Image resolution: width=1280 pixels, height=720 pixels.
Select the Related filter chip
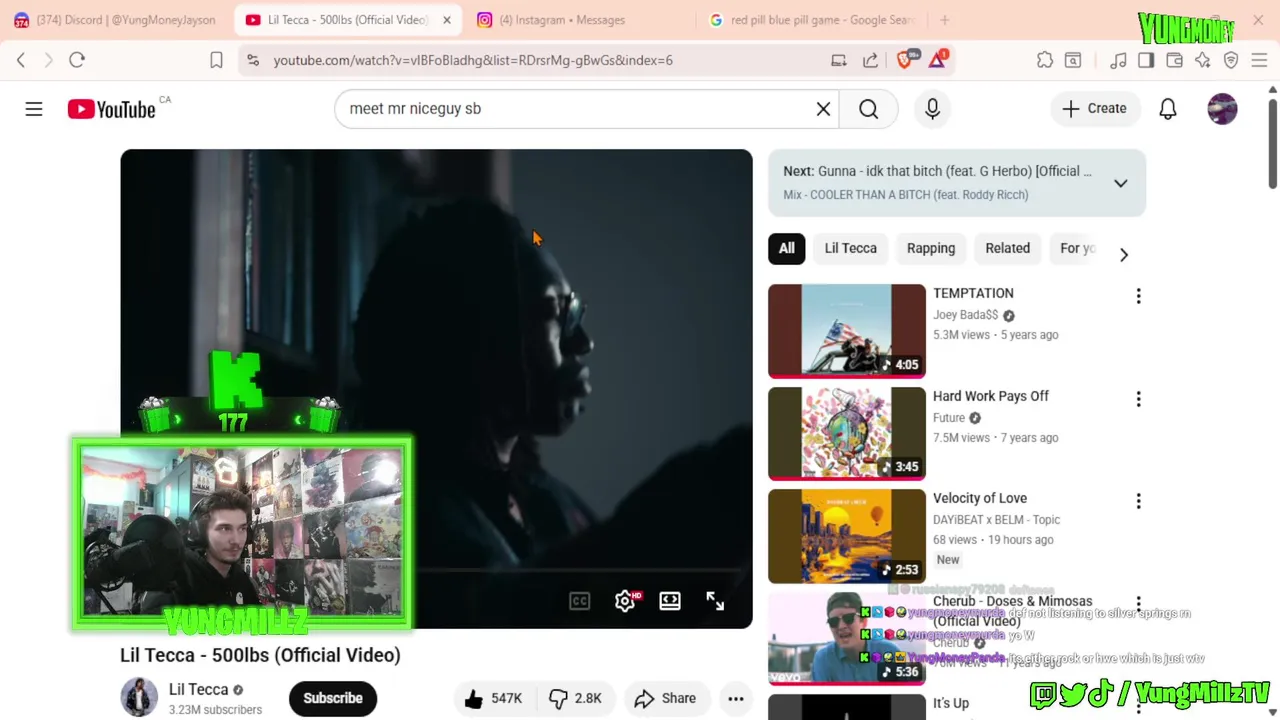[1007, 248]
